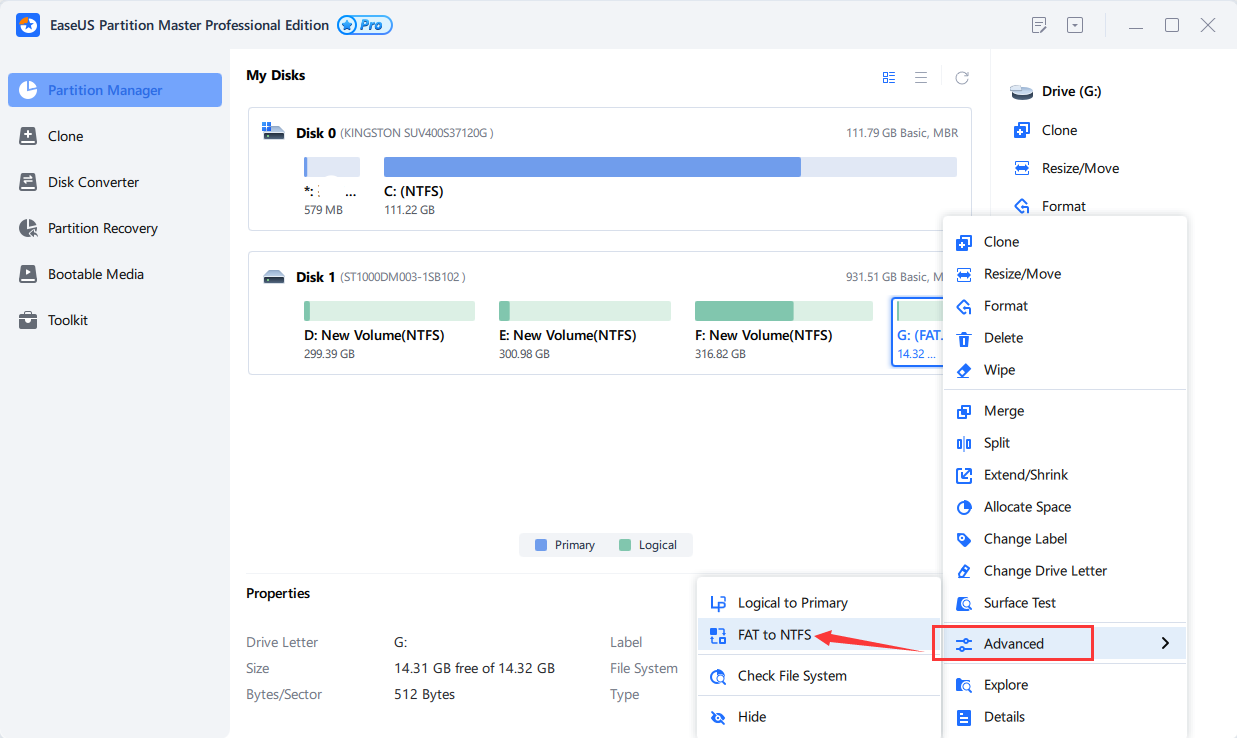1237x738 pixels.
Task: Switch to tile view of disks
Action: click(889, 78)
